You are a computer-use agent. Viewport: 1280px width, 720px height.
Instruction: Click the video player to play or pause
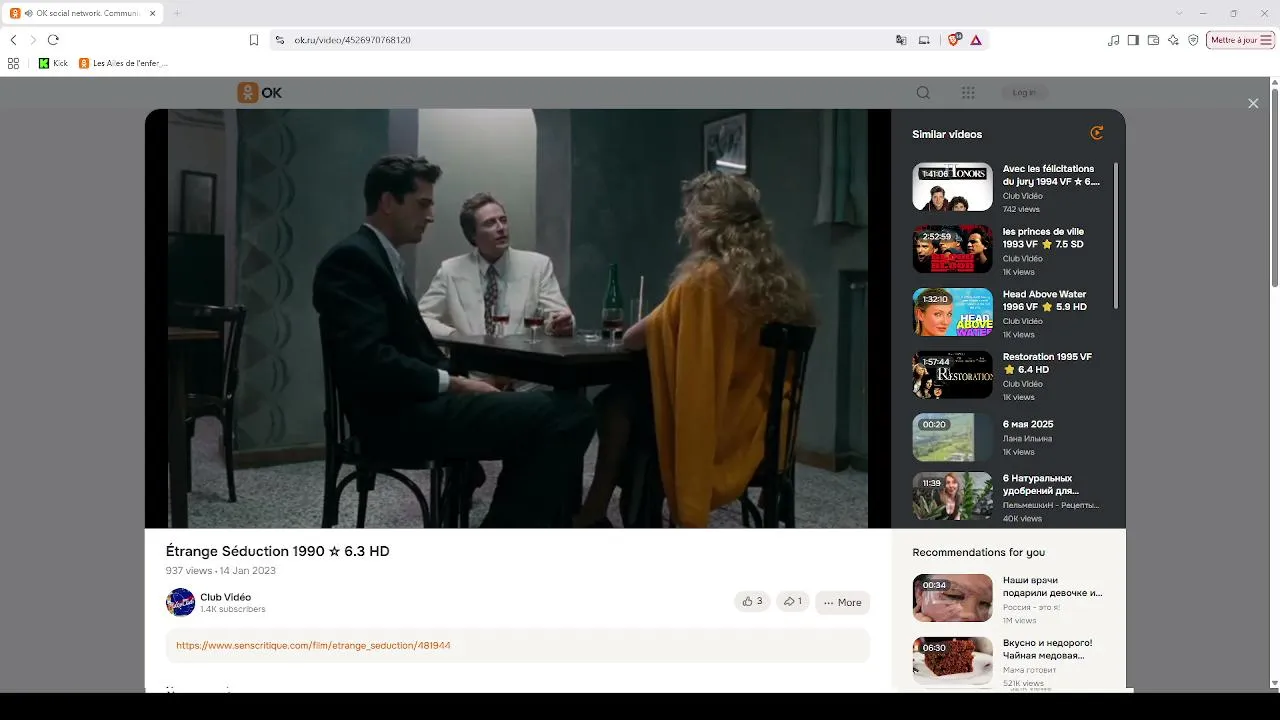coord(518,318)
